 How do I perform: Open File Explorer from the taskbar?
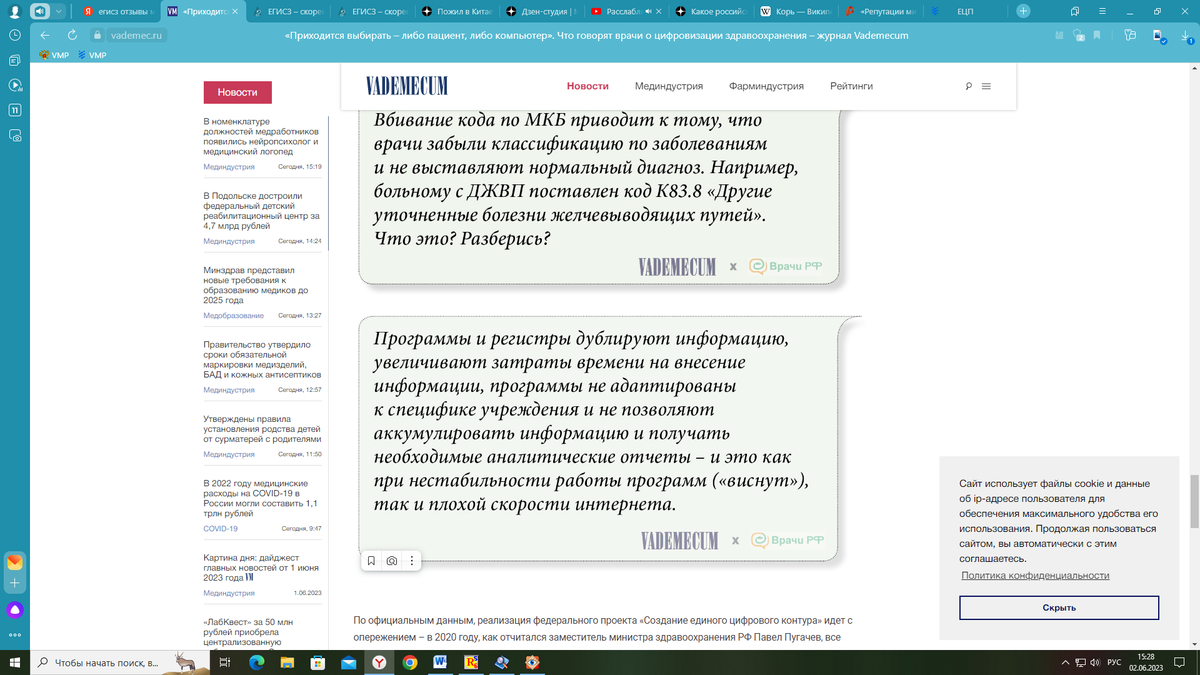pyautogui.click(x=287, y=662)
